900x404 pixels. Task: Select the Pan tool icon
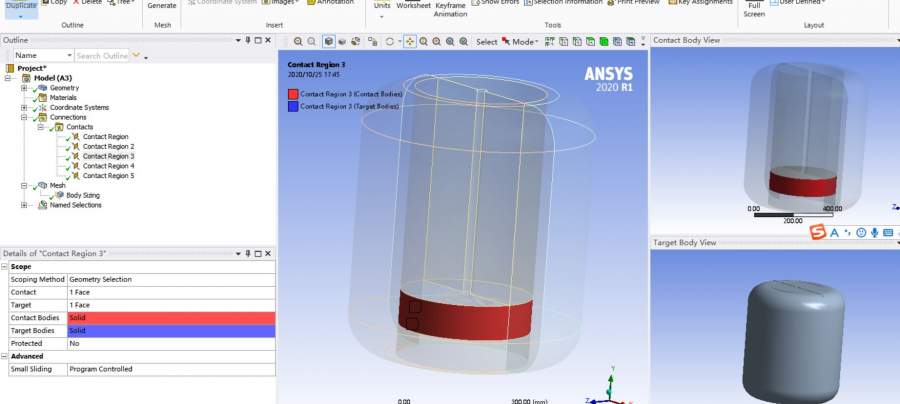tap(409, 42)
